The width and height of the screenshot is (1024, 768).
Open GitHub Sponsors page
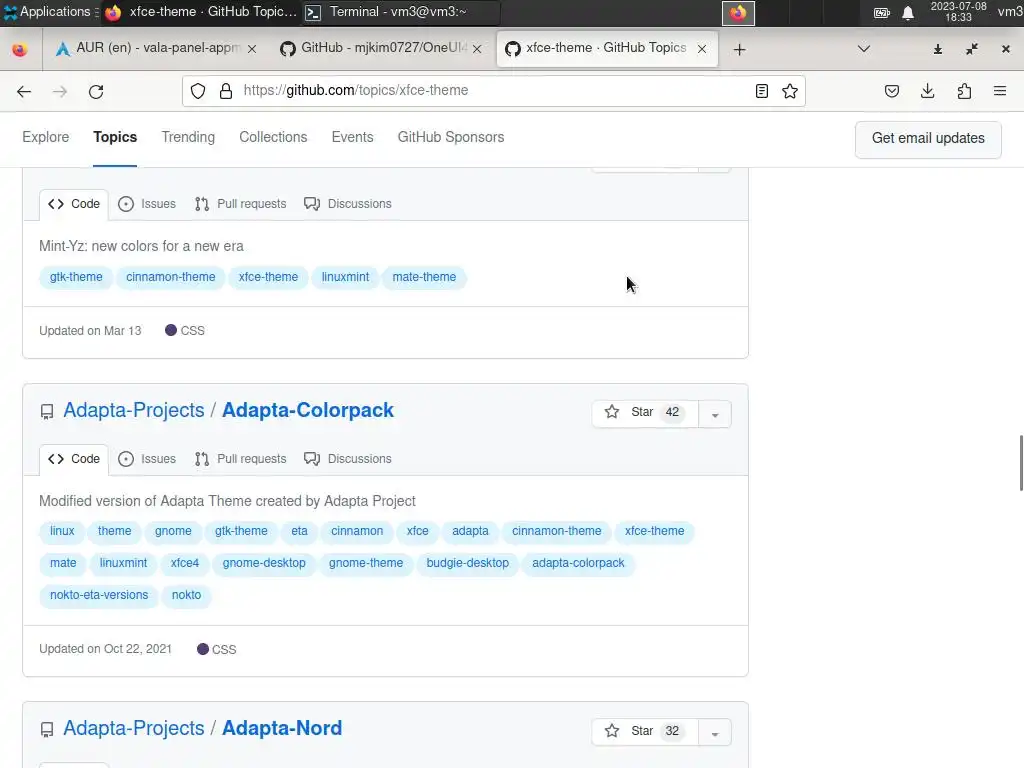[451, 137]
